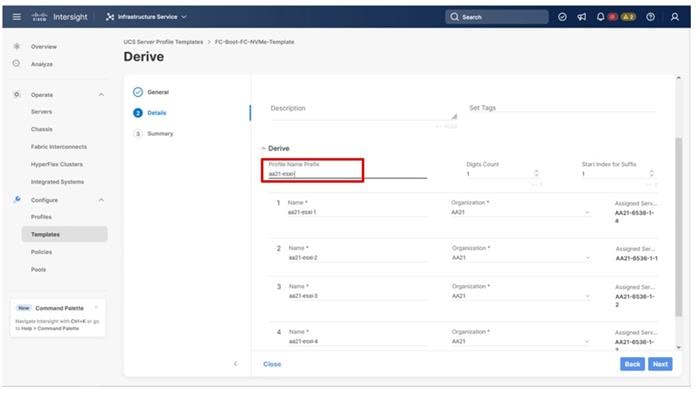
Task: Open the hamburger navigation menu
Action: (x=16, y=17)
